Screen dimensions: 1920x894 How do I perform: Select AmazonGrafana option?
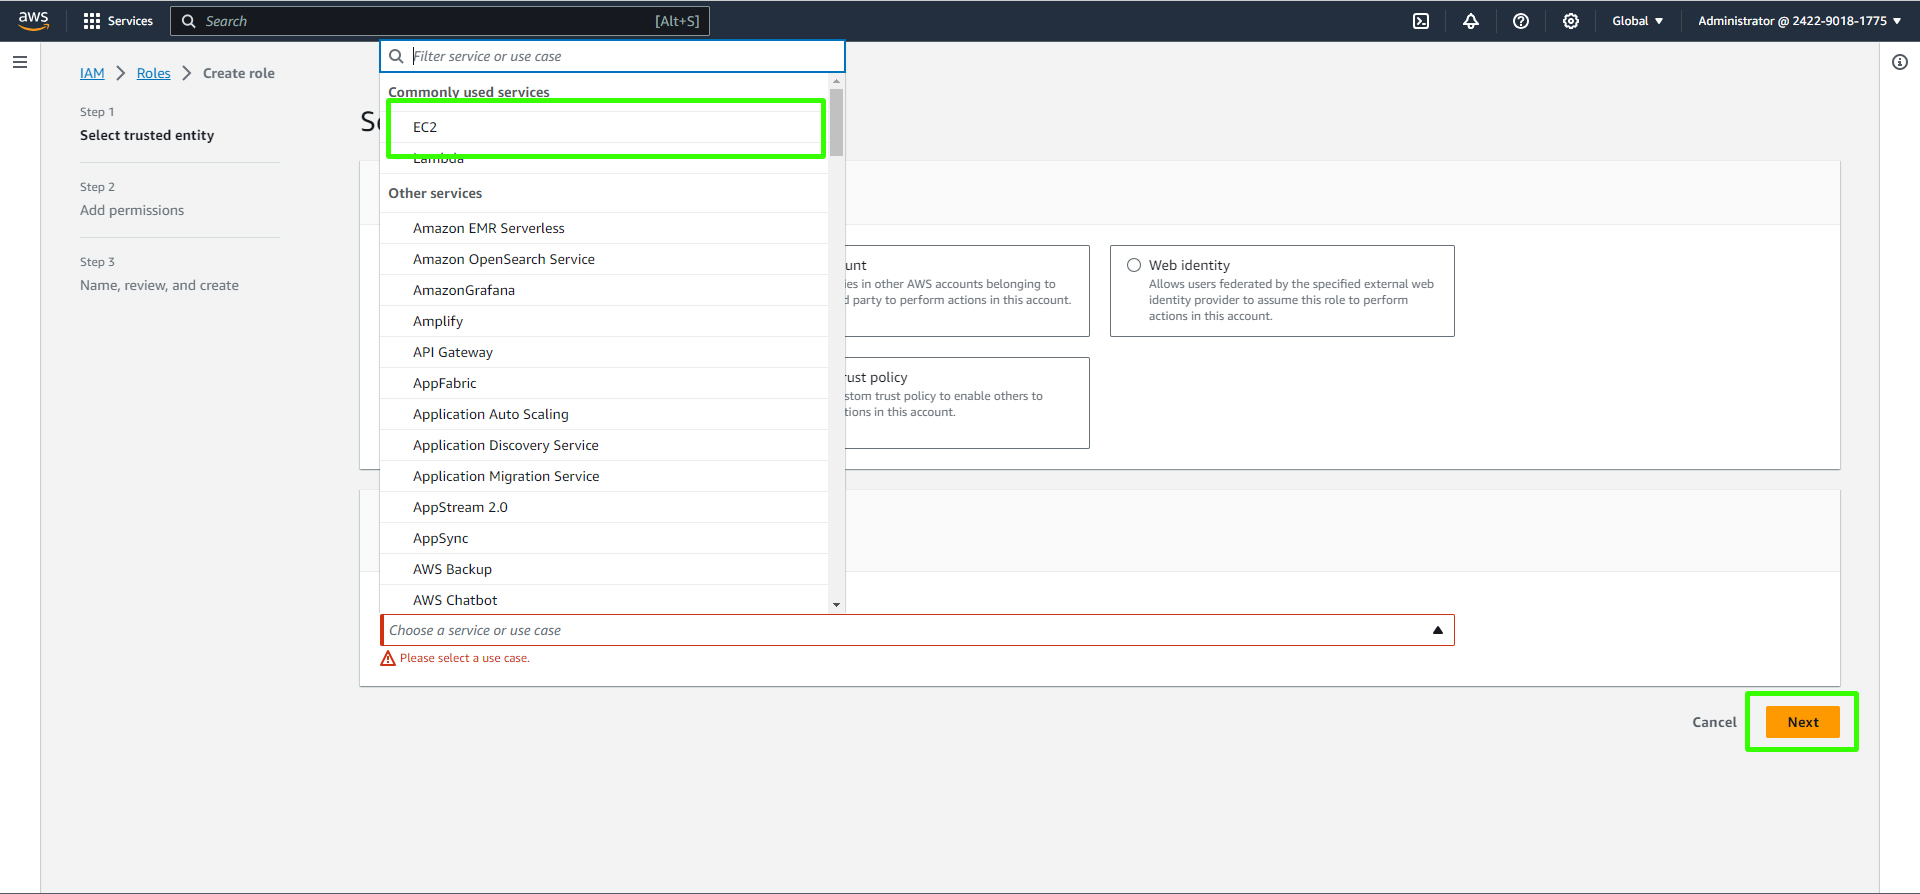[x=604, y=290]
